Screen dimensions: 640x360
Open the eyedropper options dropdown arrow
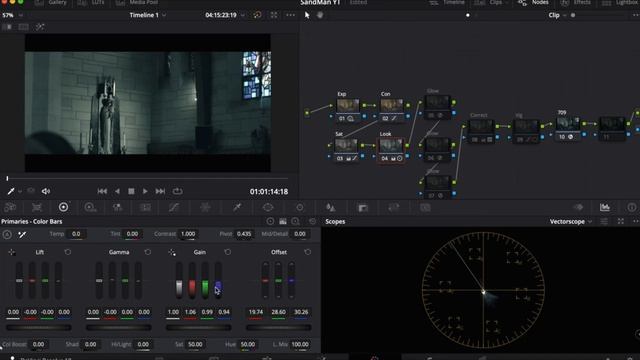20,191
